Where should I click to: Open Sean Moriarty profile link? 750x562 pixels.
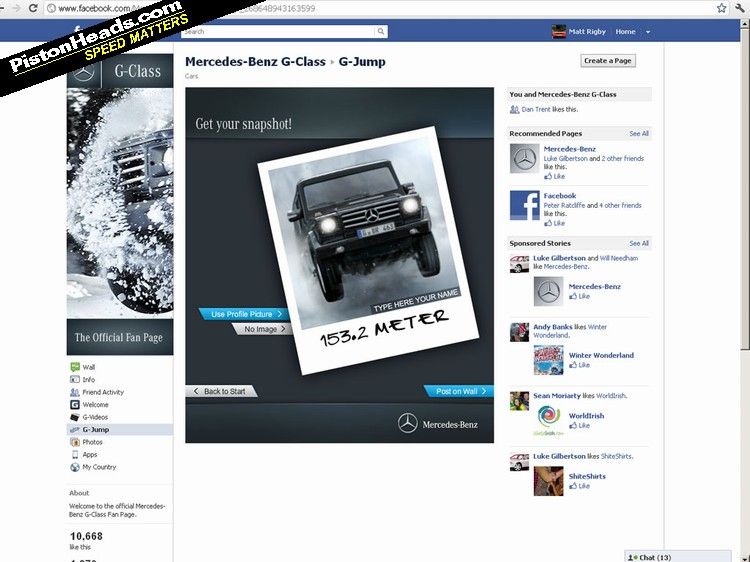tap(557, 396)
